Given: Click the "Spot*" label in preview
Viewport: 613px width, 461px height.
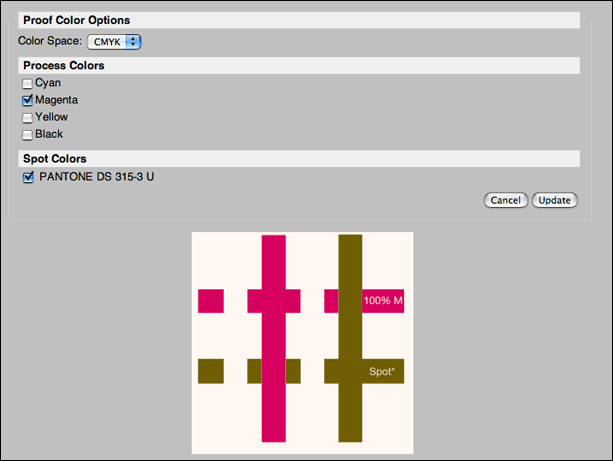Looking at the screenshot, I should point(382,371).
